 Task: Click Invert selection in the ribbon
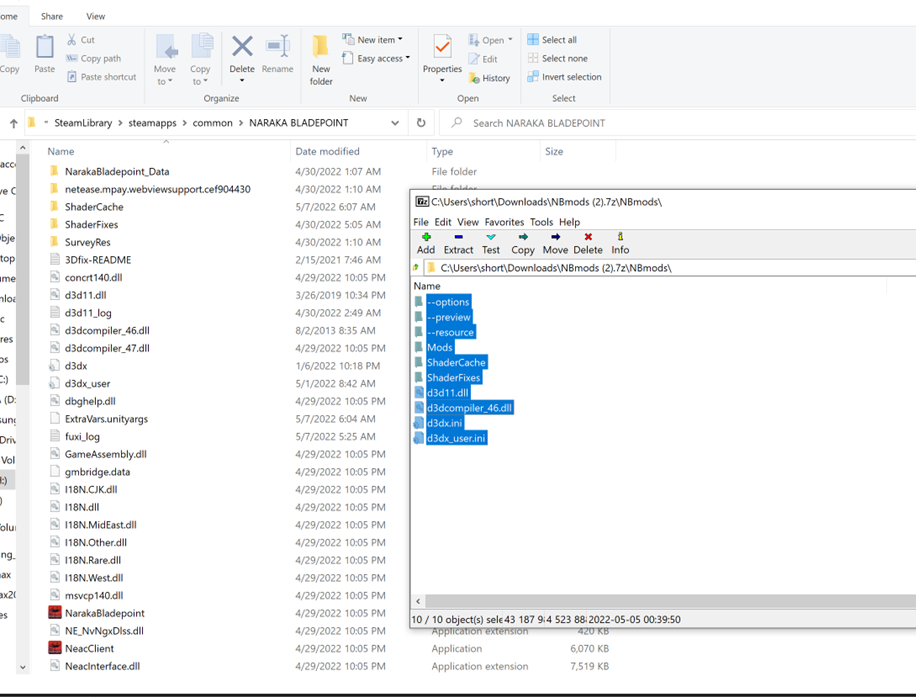coord(564,77)
